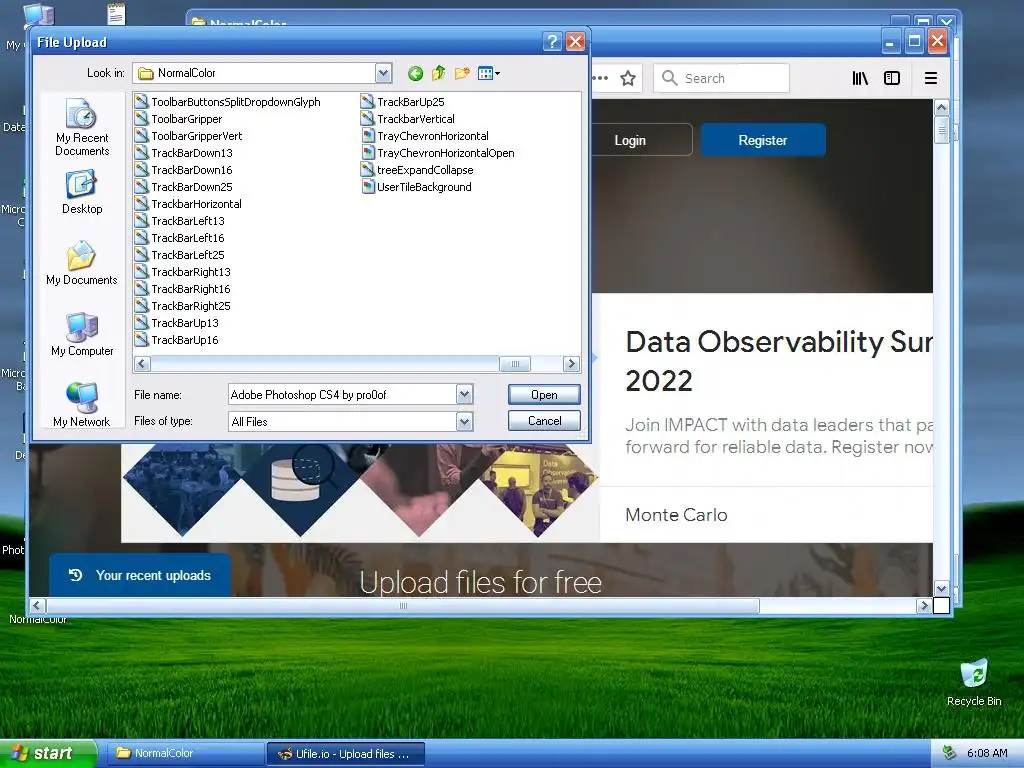Select the TrackBarUp16 file
The width and height of the screenshot is (1024, 768).
(177, 340)
